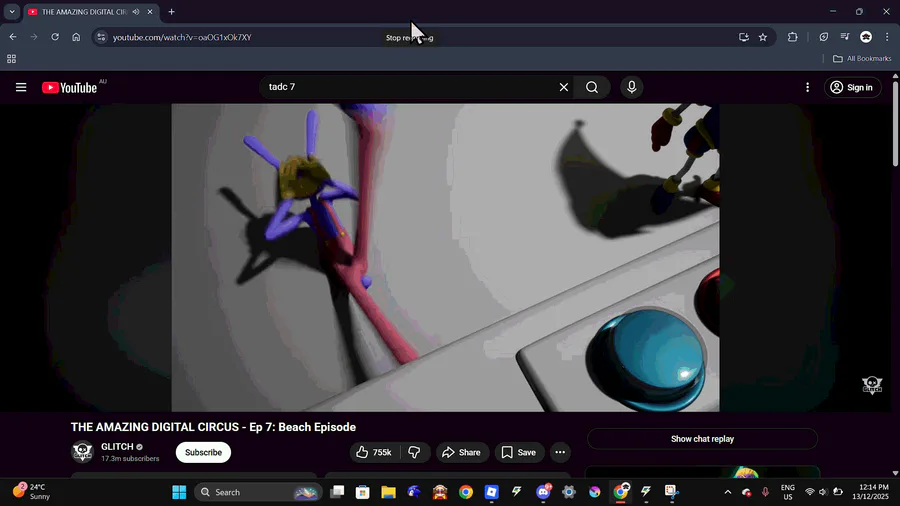Viewport: 900px width, 506px height.
Task: Open the performance leaf icon in toolbar
Action: coord(824,37)
